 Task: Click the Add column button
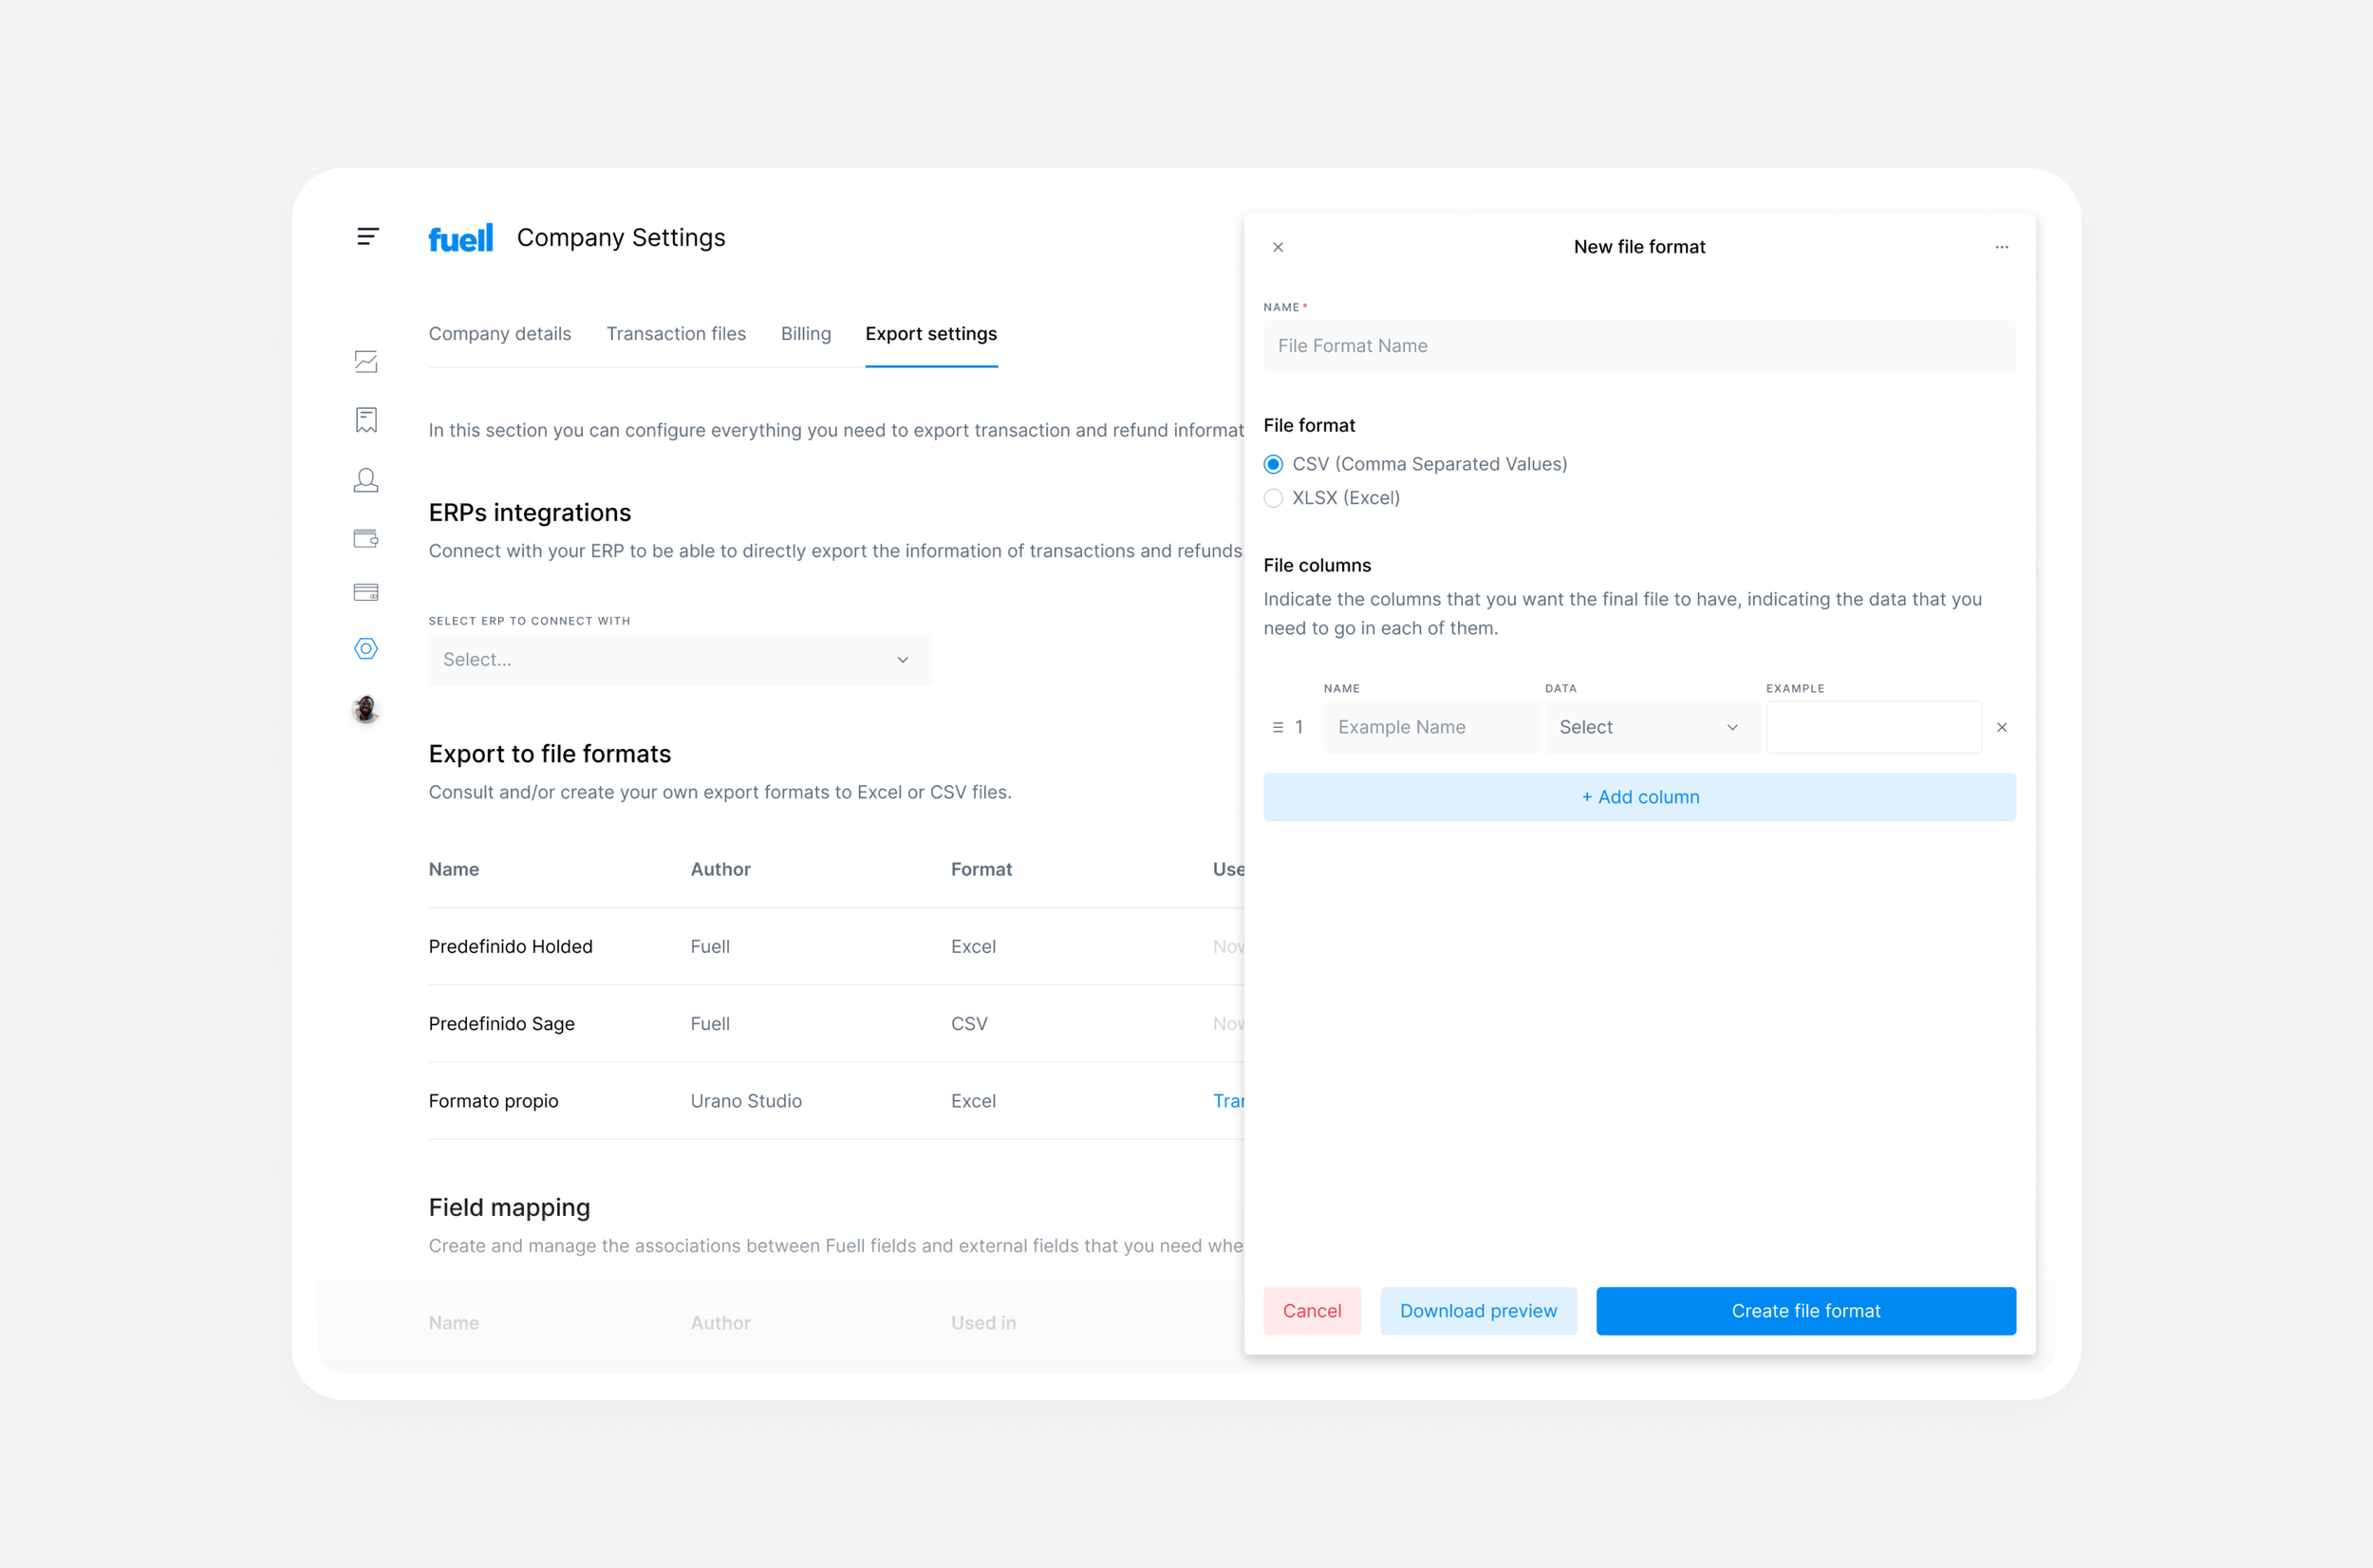coord(1639,797)
